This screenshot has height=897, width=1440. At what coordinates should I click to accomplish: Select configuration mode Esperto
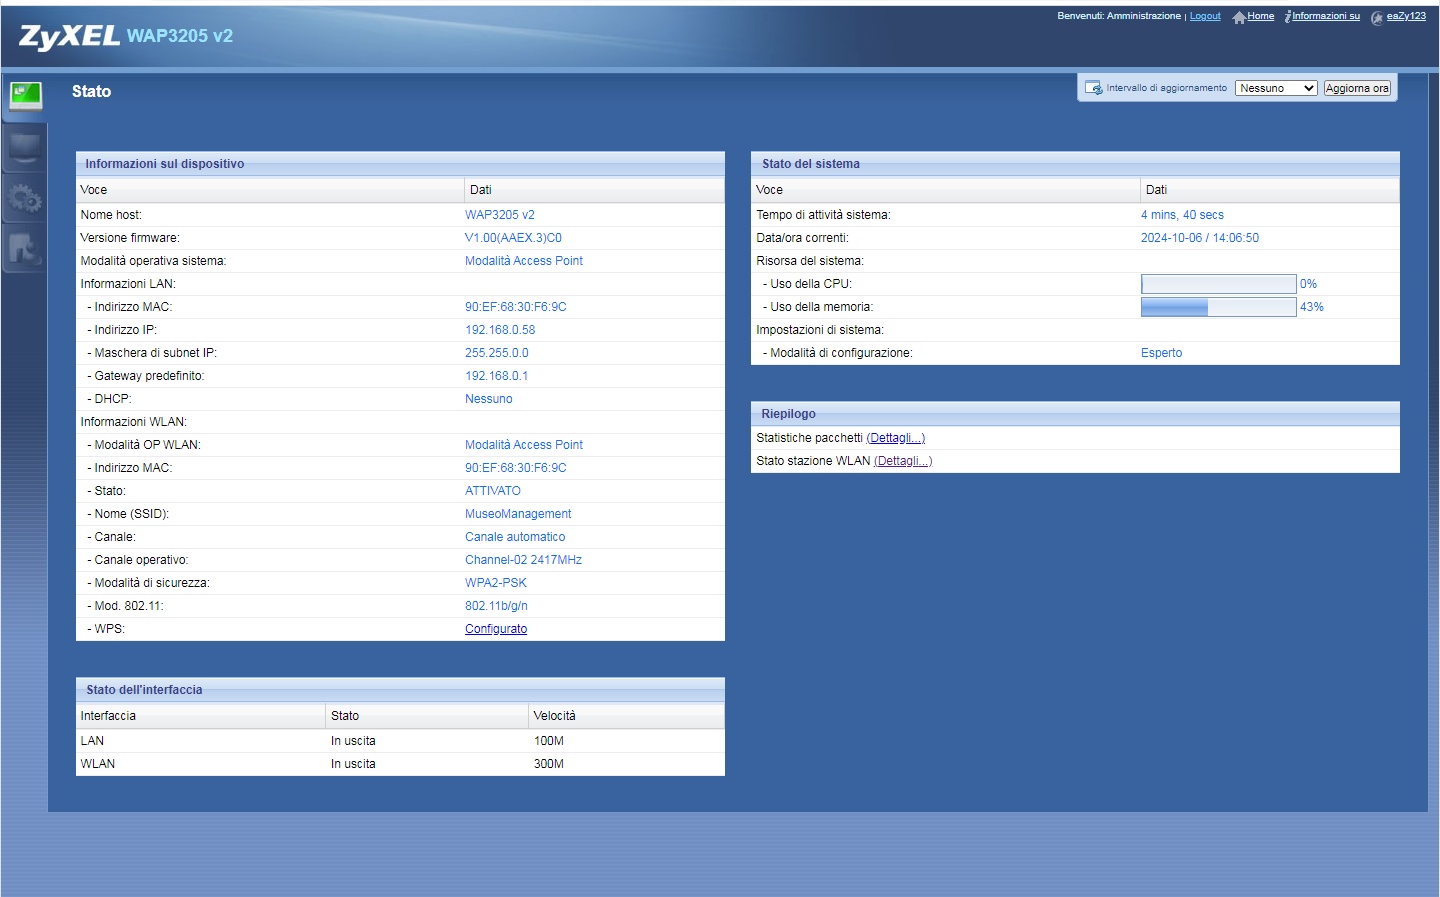click(1161, 353)
